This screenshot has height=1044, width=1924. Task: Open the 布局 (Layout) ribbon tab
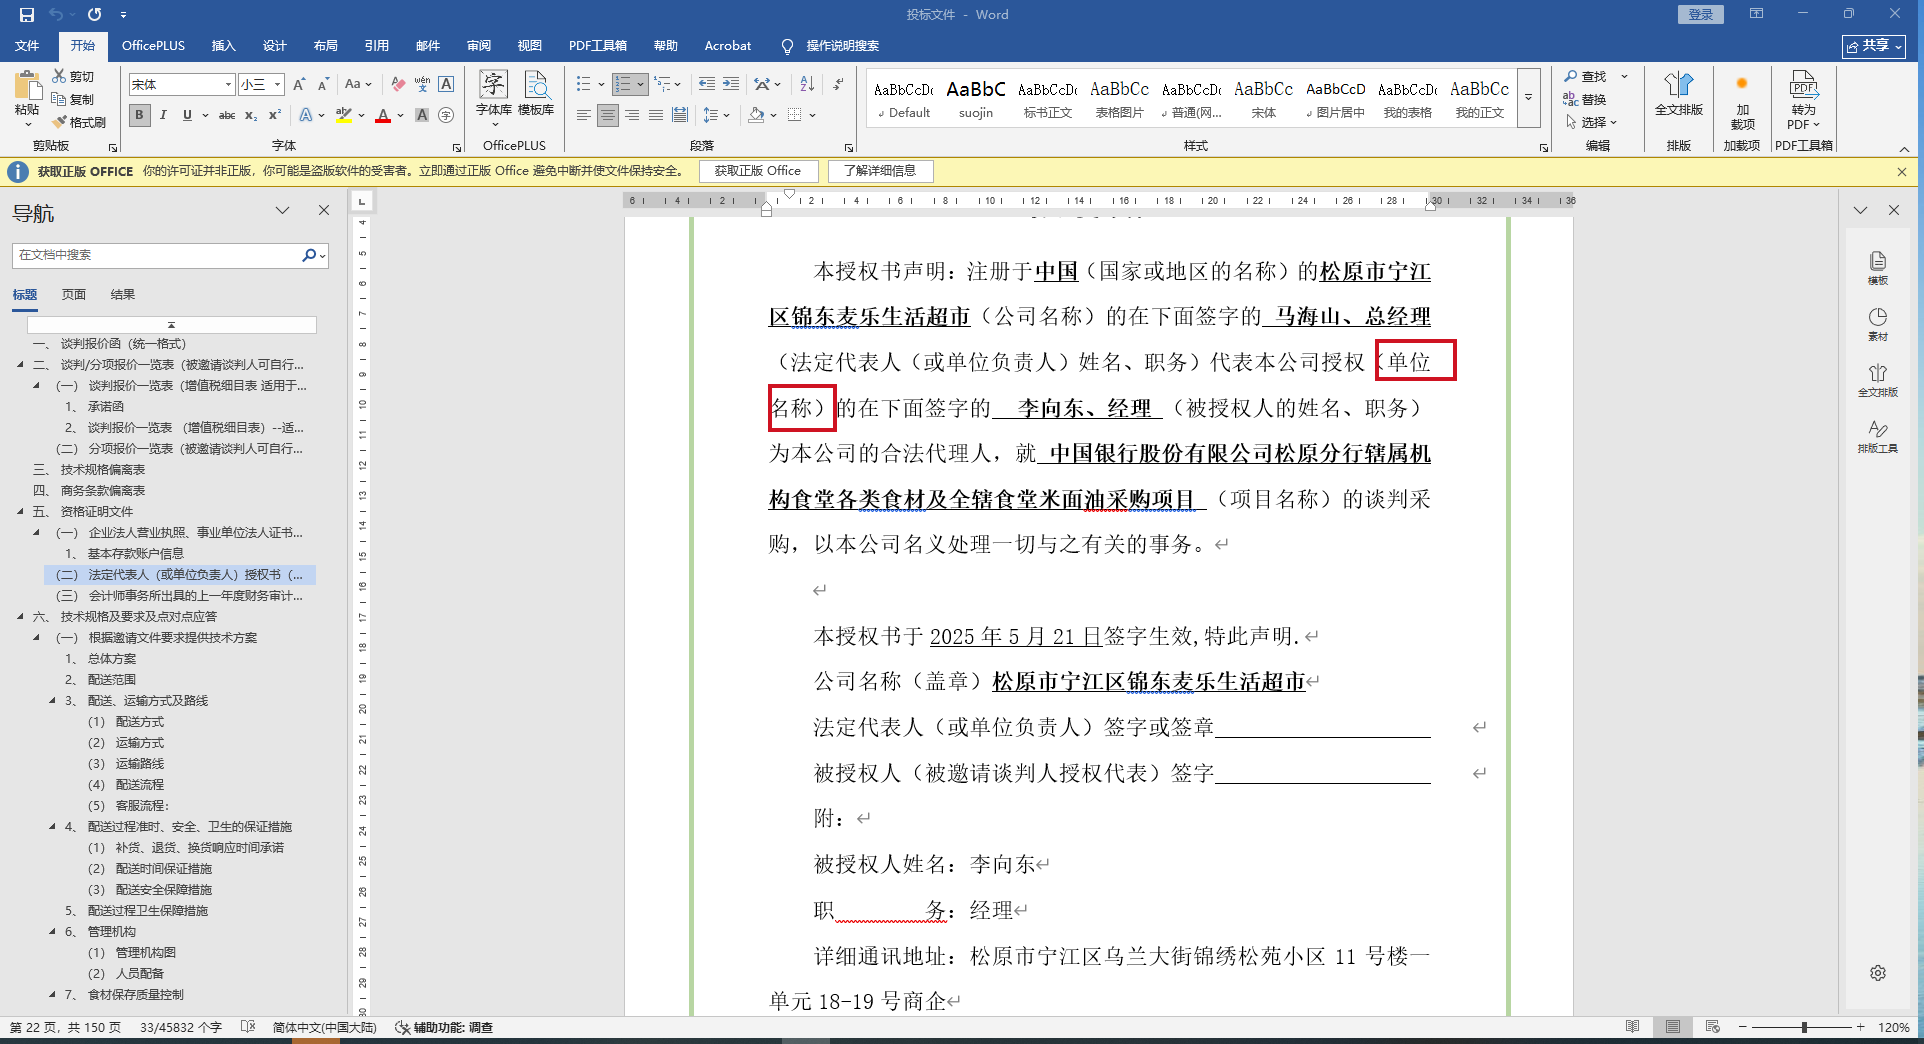325,46
